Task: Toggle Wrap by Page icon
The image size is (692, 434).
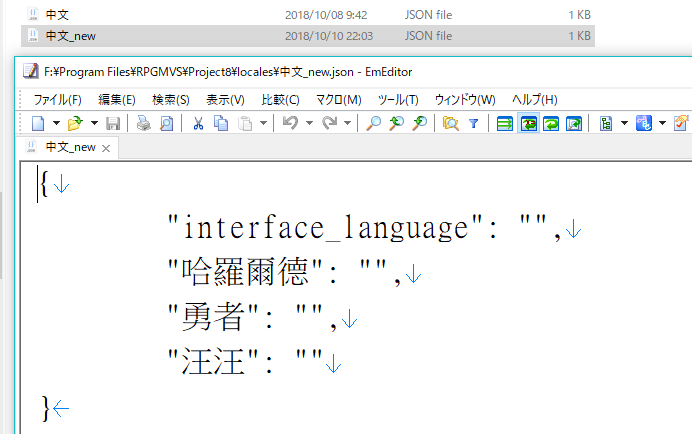Action: [574, 124]
